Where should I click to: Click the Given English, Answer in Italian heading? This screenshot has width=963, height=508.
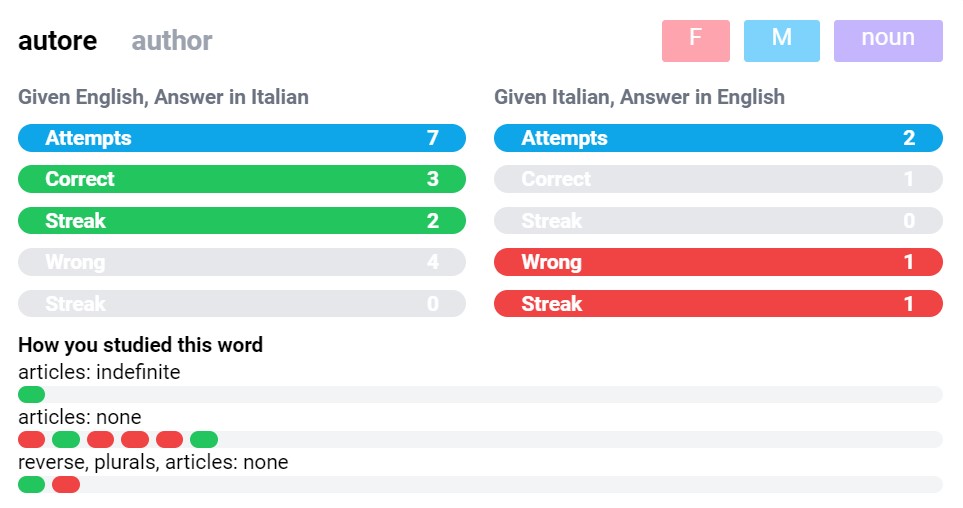163,97
